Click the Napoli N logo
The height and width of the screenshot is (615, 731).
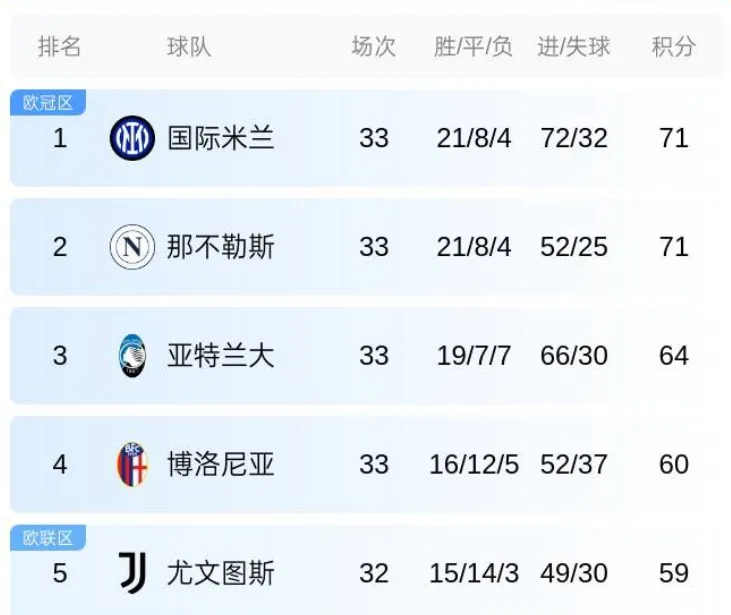pos(132,247)
